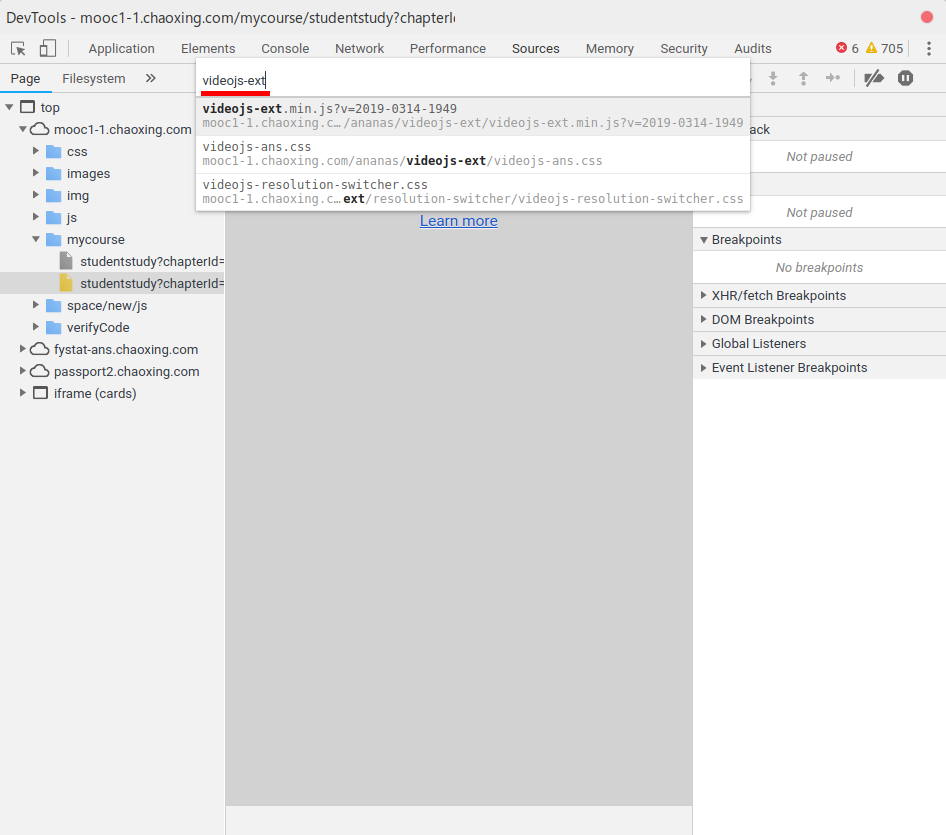
Task: Click the step debugger arrow icon
Action: pyautogui.click(x=833, y=78)
